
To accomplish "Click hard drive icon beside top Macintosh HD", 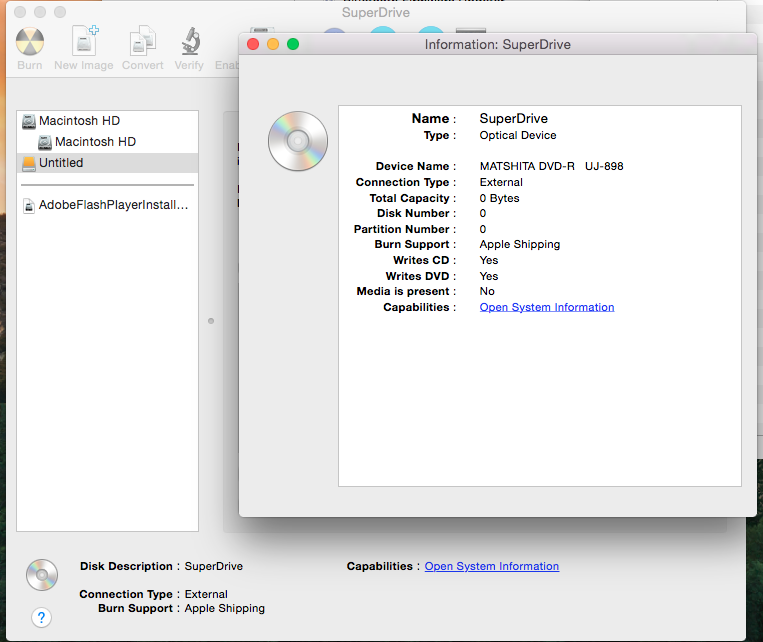I will point(29,121).
